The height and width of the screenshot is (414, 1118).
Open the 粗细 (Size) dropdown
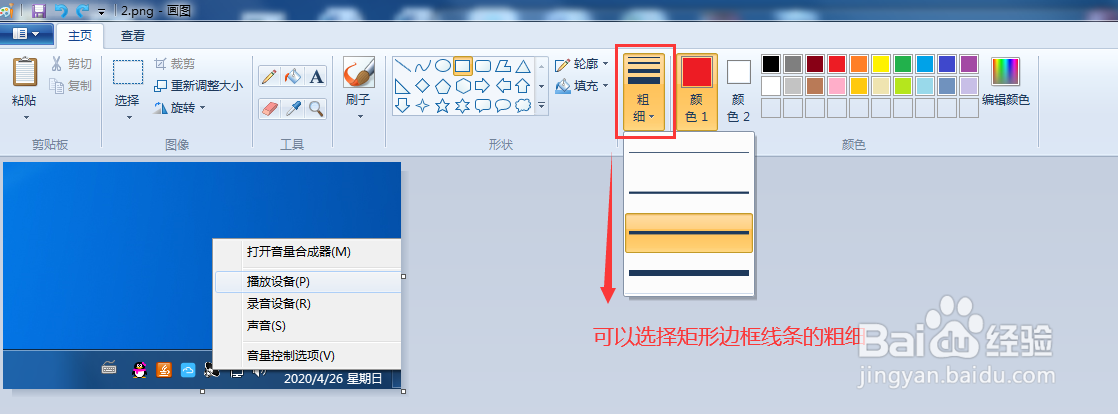(x=644, y=92)
